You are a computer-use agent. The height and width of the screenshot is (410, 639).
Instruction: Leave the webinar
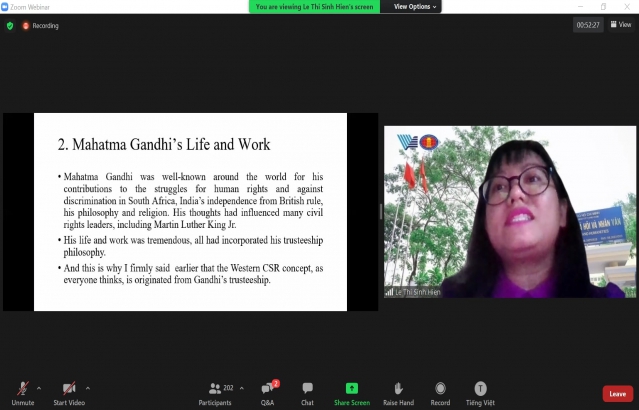click(617, 394)
